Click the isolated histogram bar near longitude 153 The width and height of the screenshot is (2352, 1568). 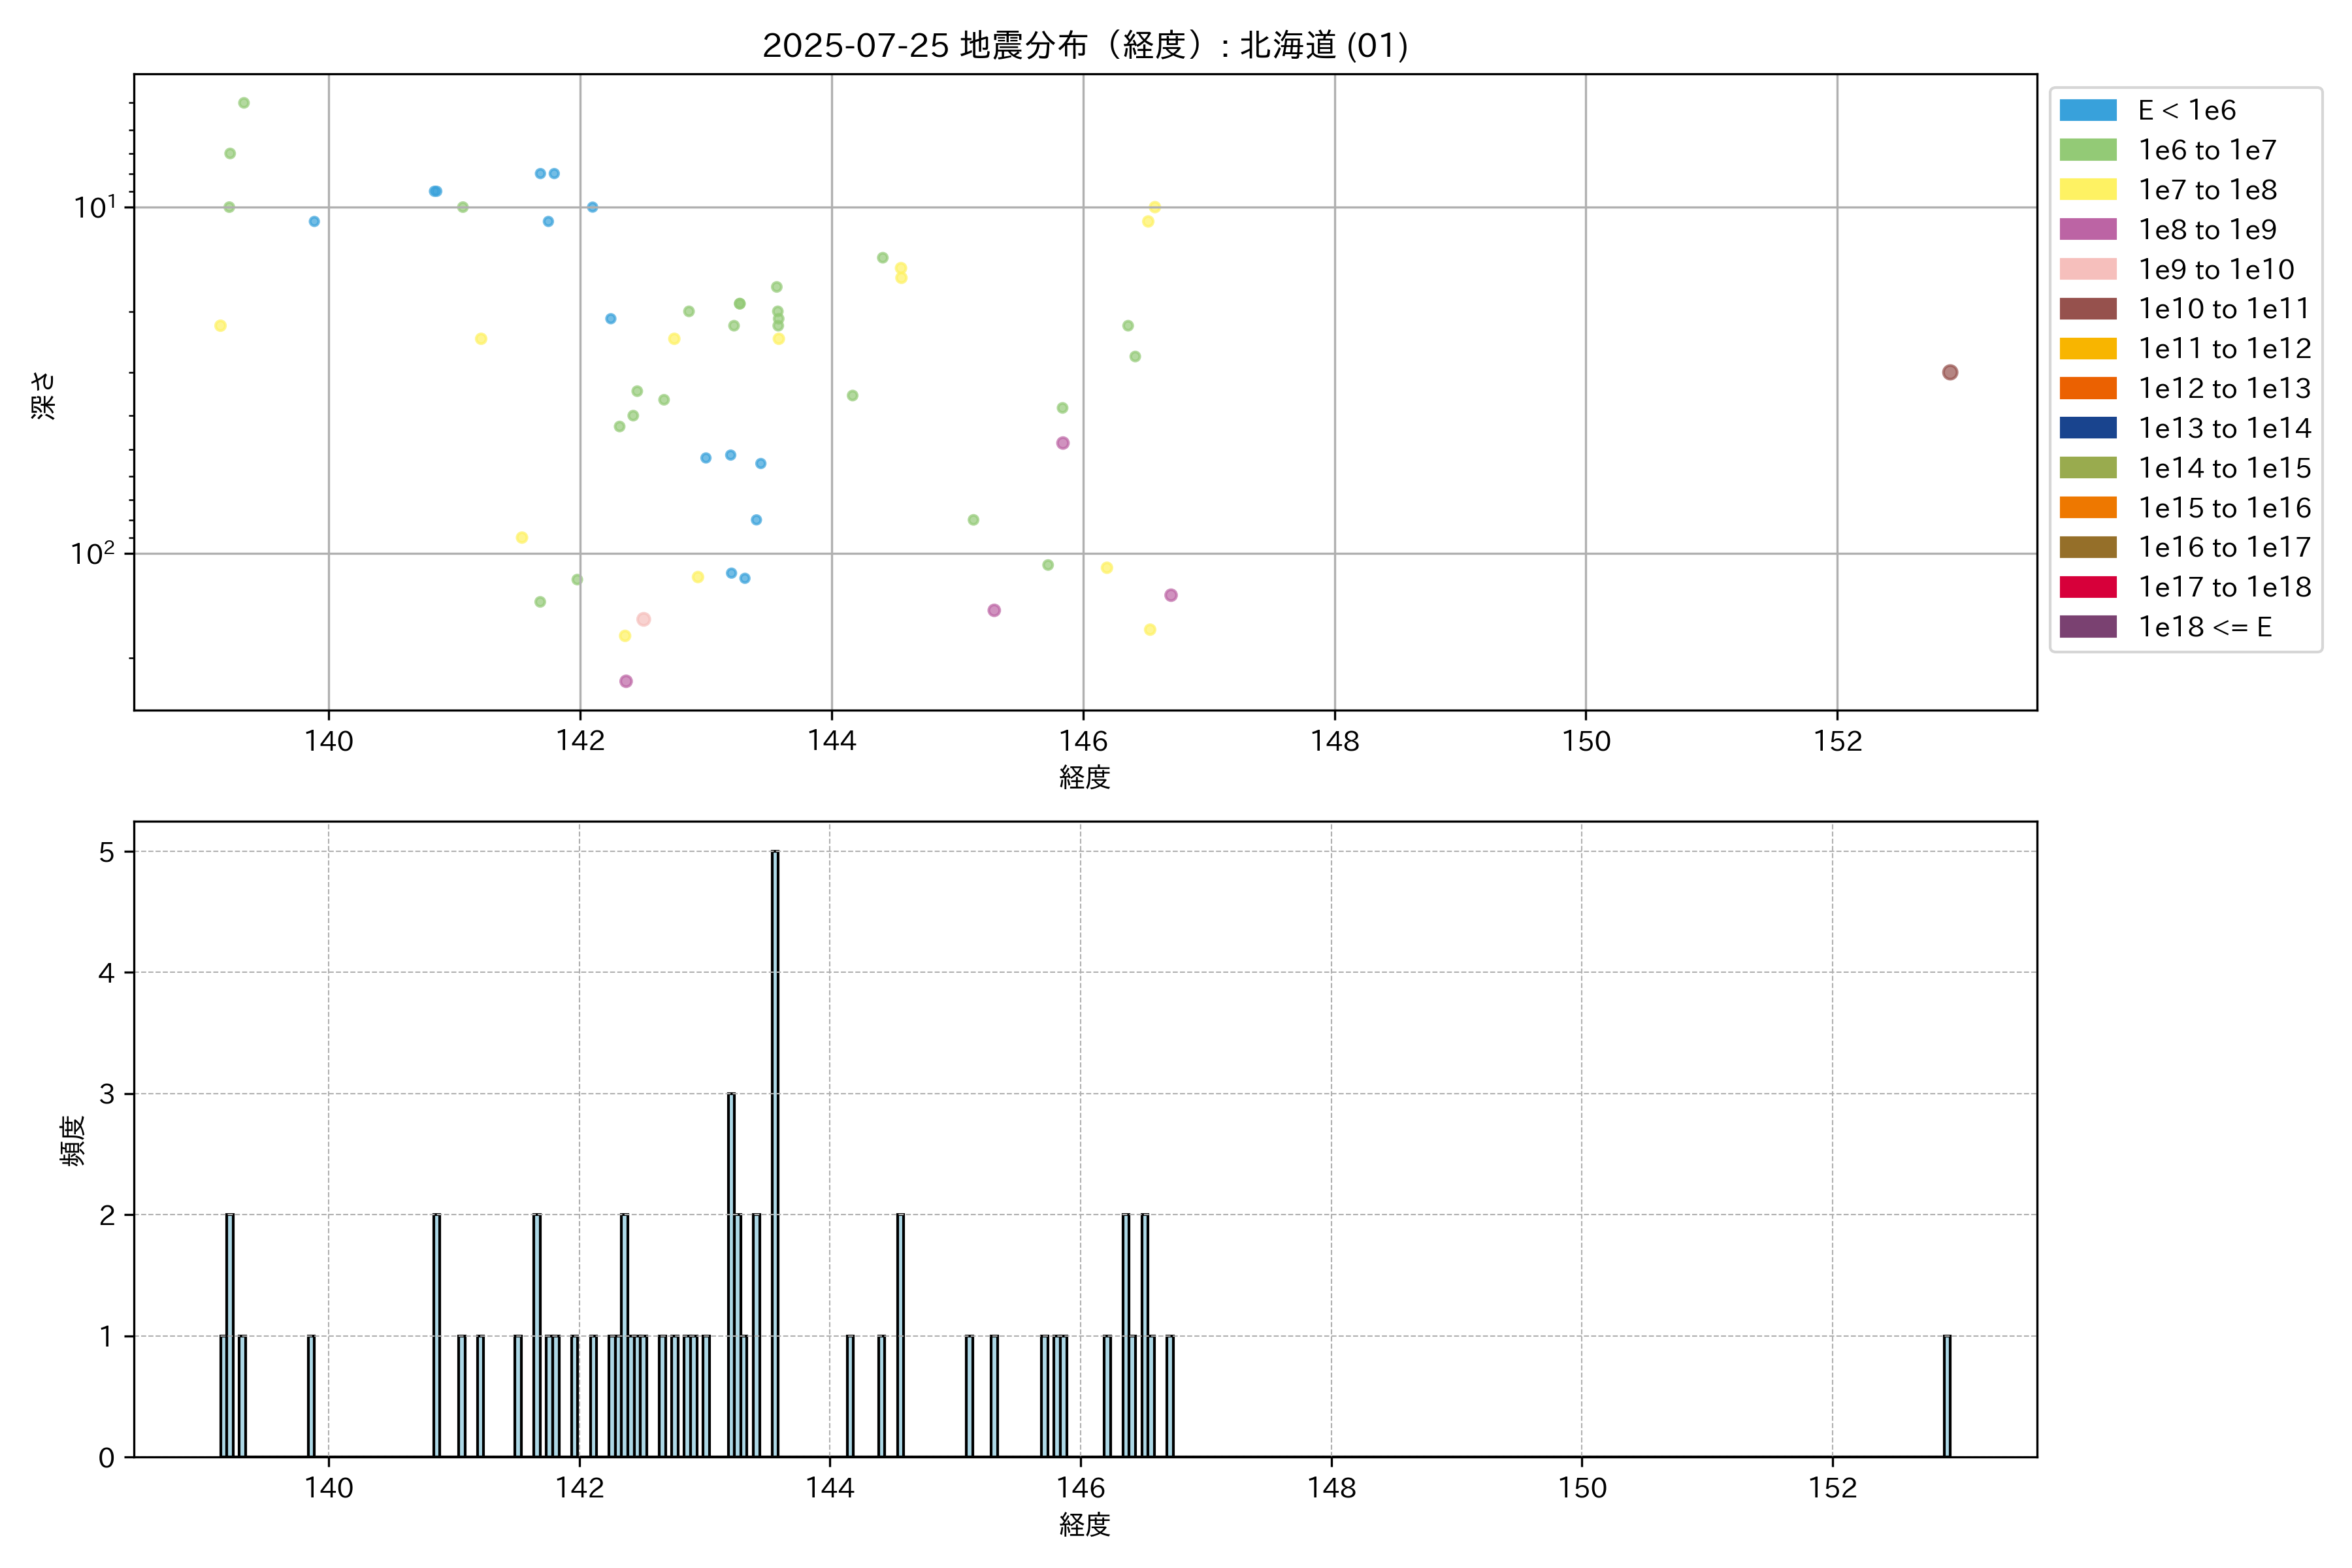1946,1395
